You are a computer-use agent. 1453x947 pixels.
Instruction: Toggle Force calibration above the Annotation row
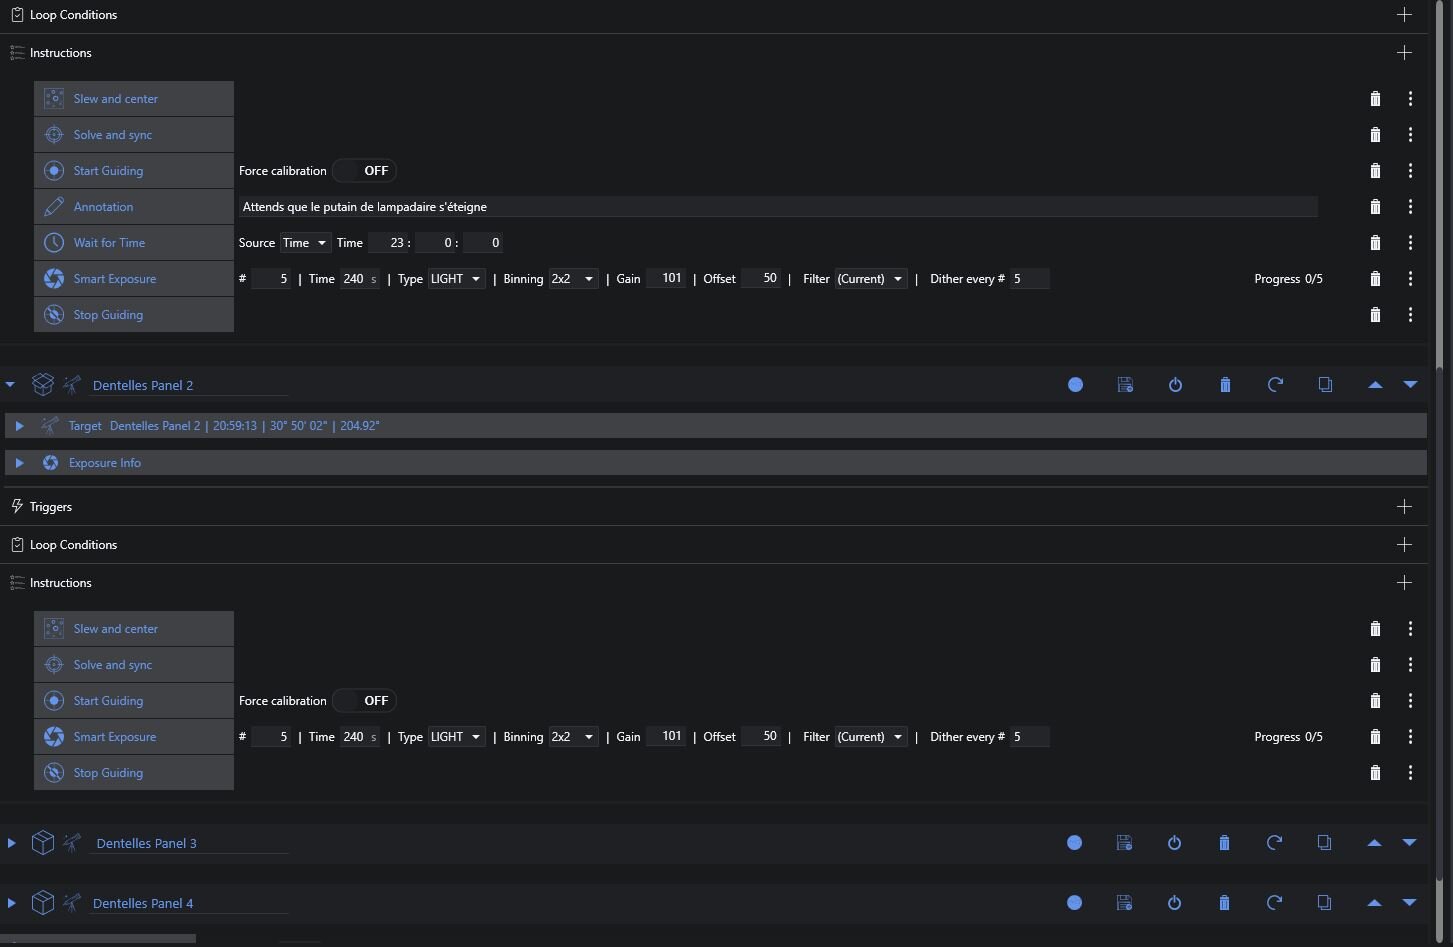click(364, 171)
